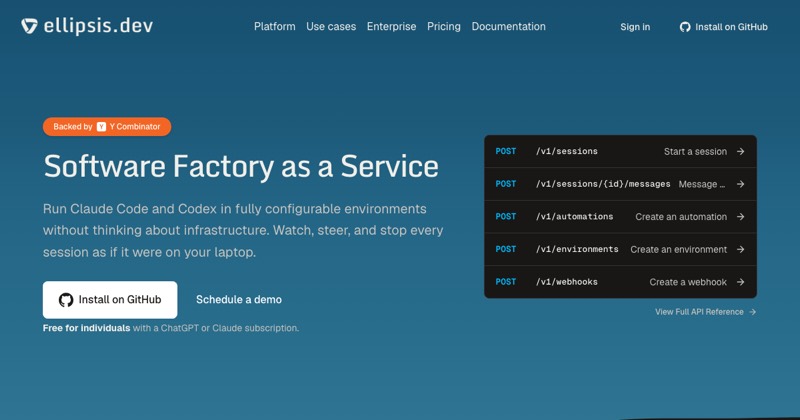
Task: Click the Sign in link
Action: click(635, 27)
